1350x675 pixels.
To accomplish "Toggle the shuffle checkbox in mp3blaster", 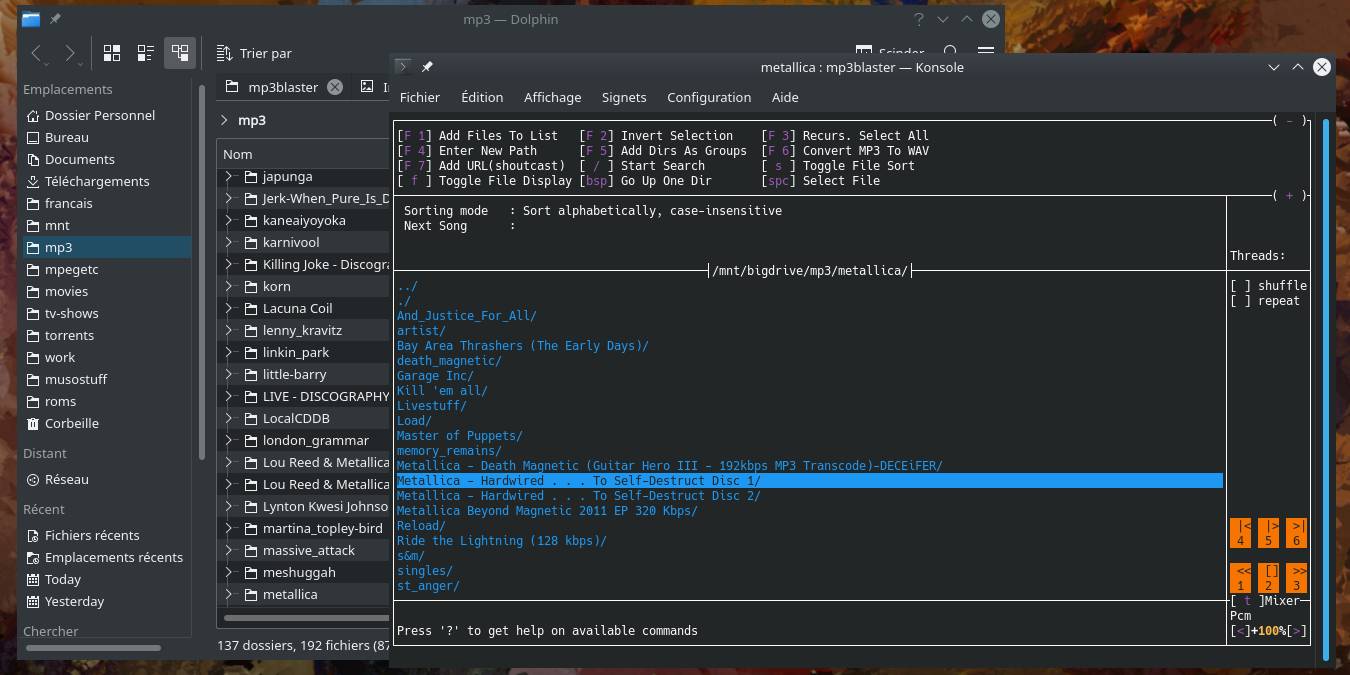I will coord(1240,286).
